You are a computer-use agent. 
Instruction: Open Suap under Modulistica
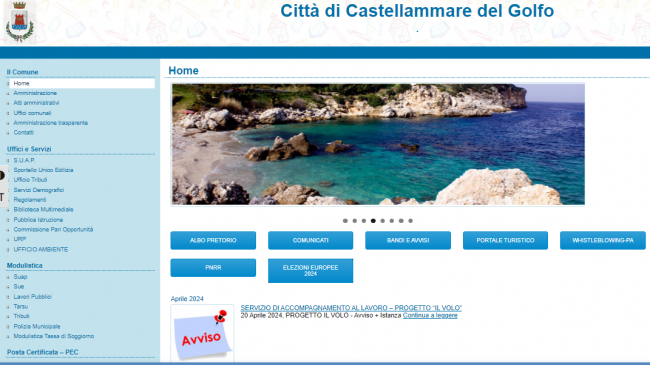point(20,277)
